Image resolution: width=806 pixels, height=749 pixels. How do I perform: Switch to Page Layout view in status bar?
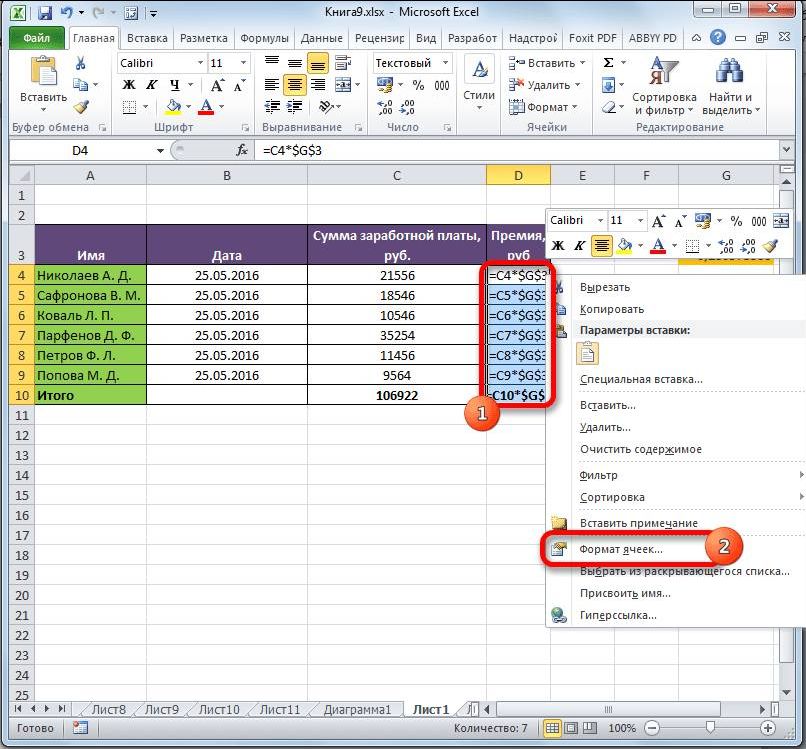click(x=572, y=729)
